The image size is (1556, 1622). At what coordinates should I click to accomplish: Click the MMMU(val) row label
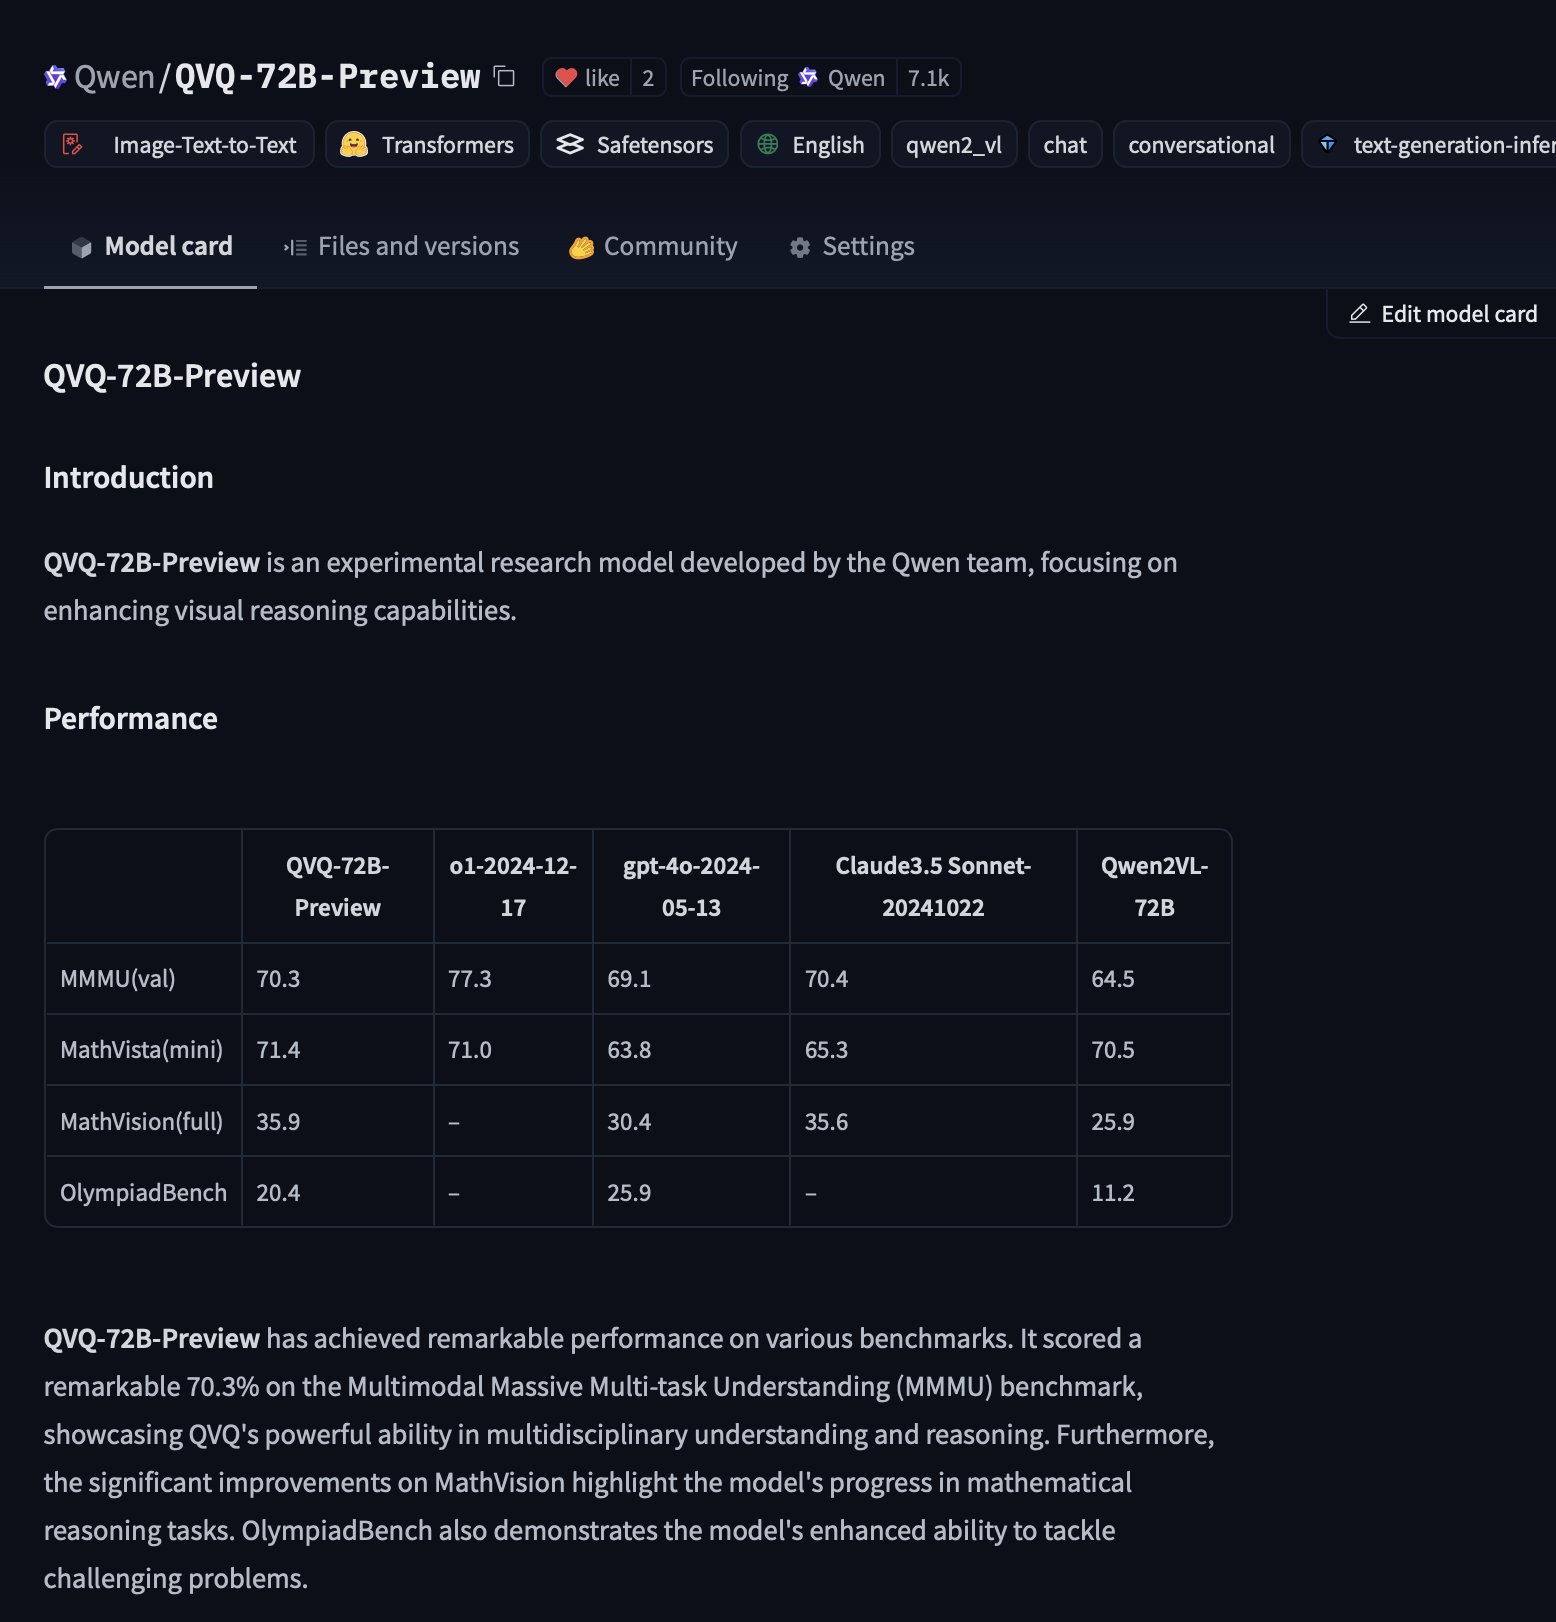point(118,979)
